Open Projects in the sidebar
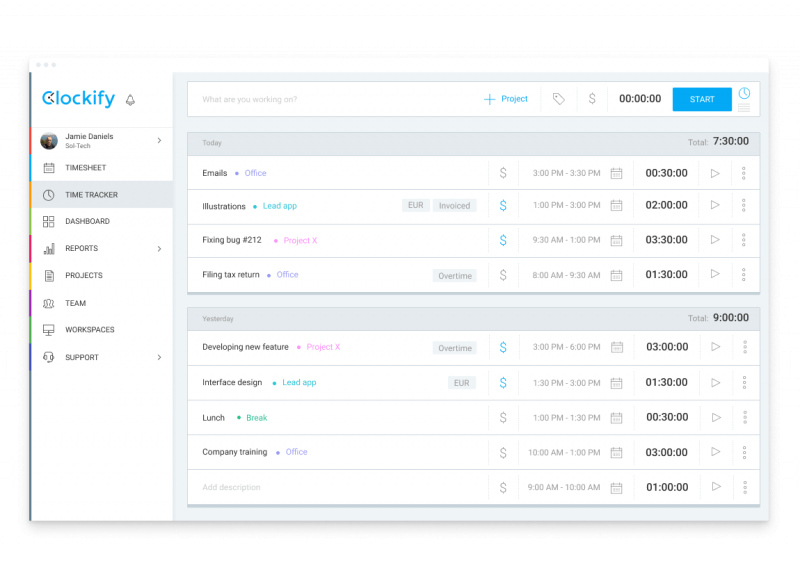Screen dimensions: 800x577 [x=102, y=275]
